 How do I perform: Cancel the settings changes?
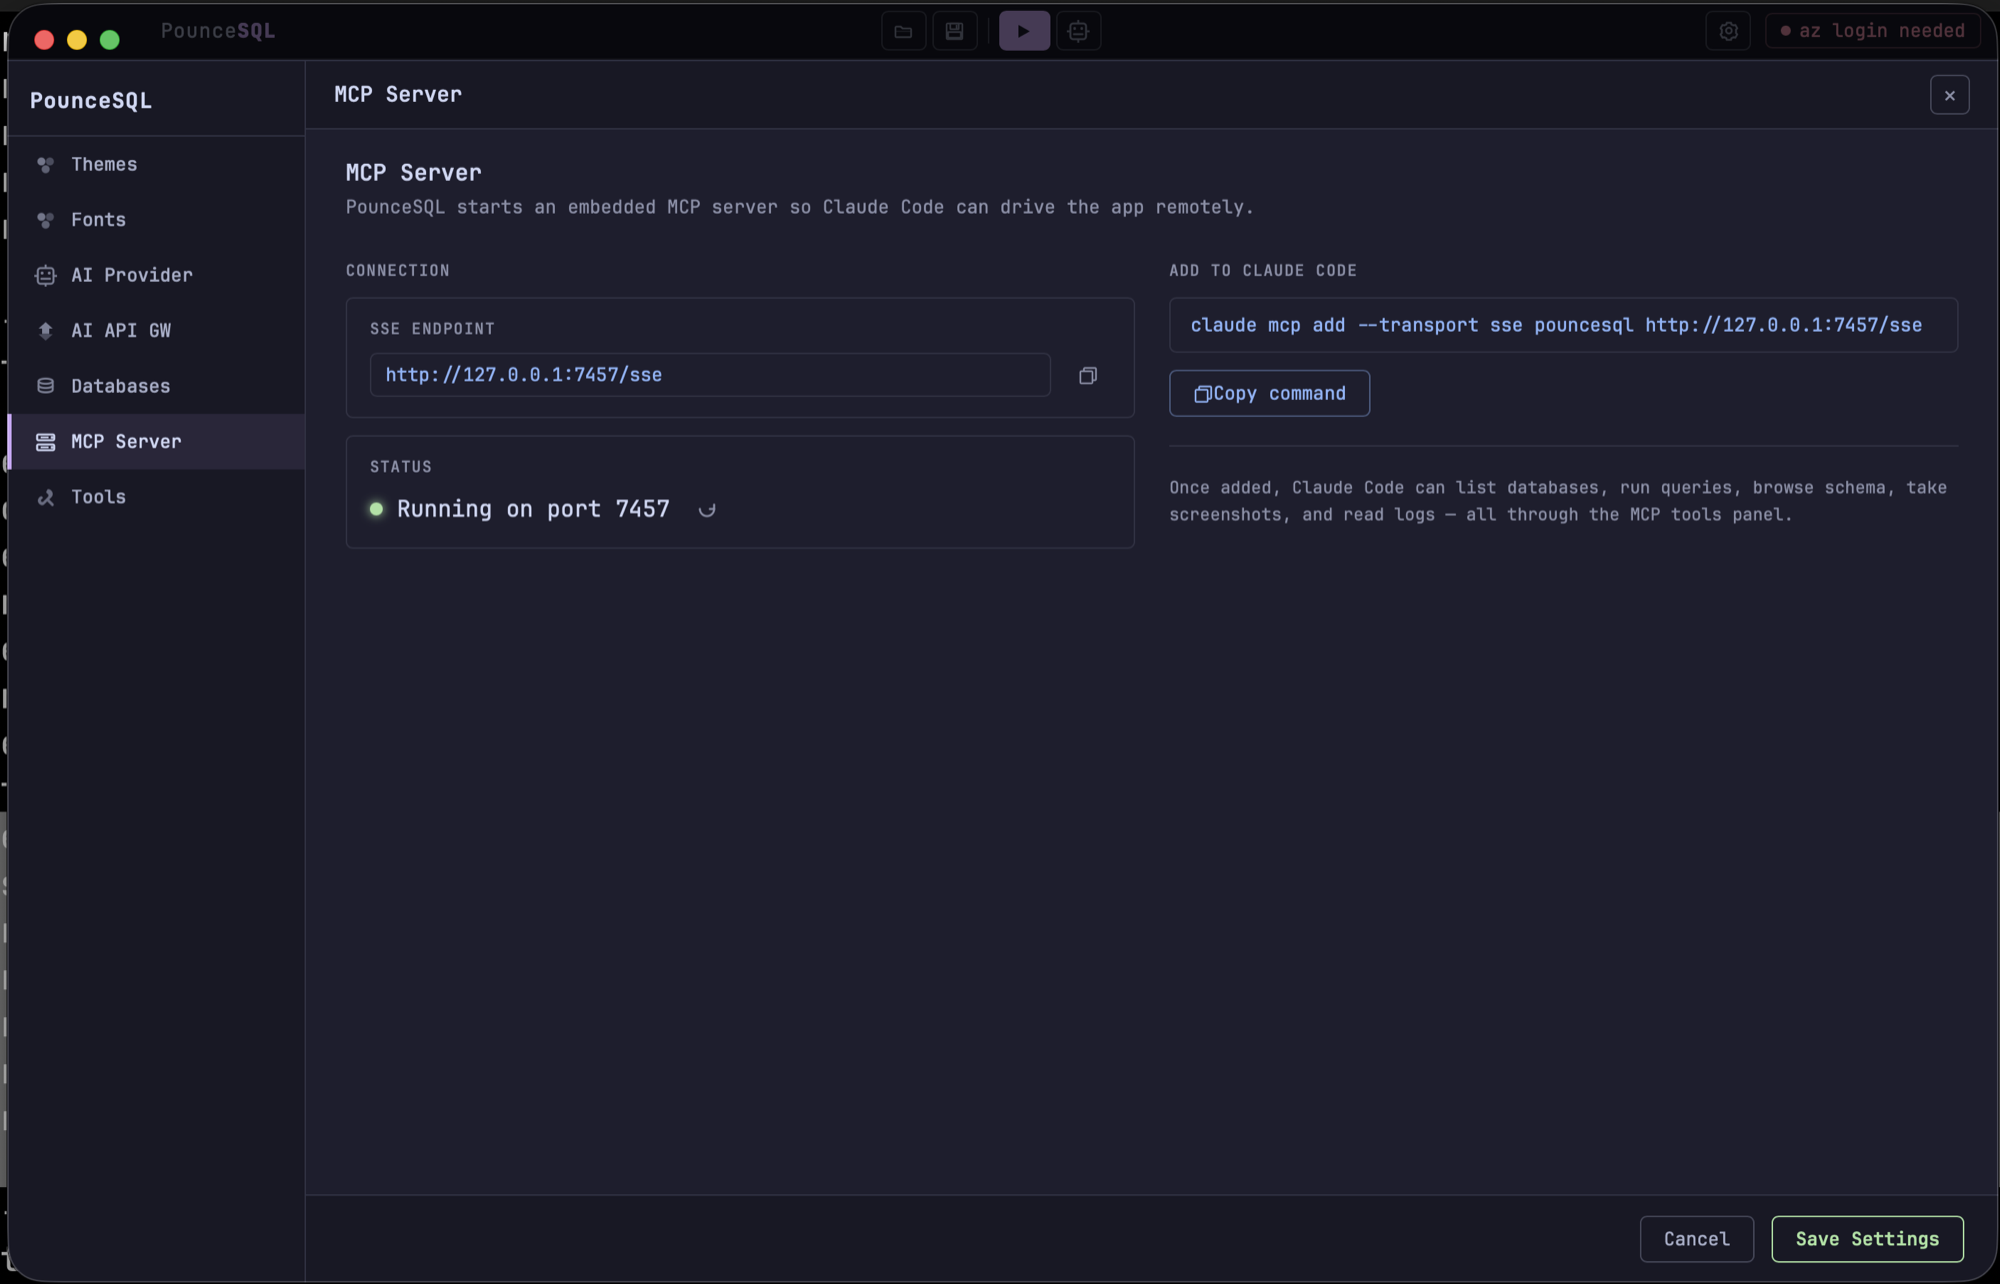pos(1696,1239)
